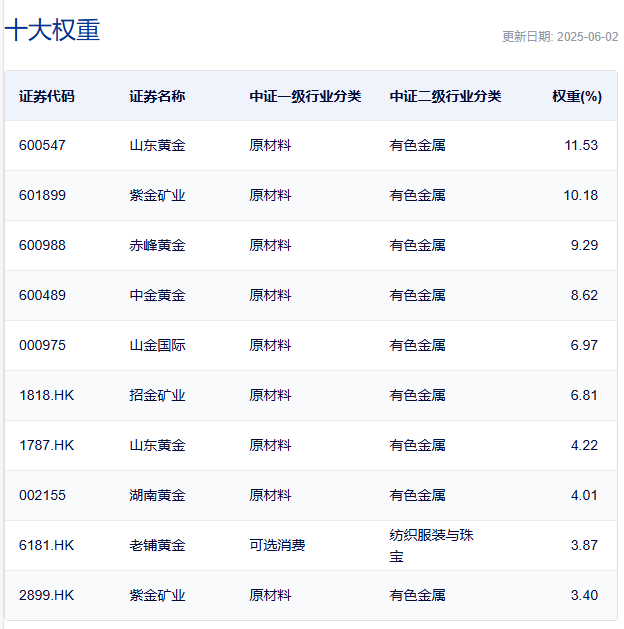Sort by the 权重(%) column header
624x629 pixels.
(576, 97)
